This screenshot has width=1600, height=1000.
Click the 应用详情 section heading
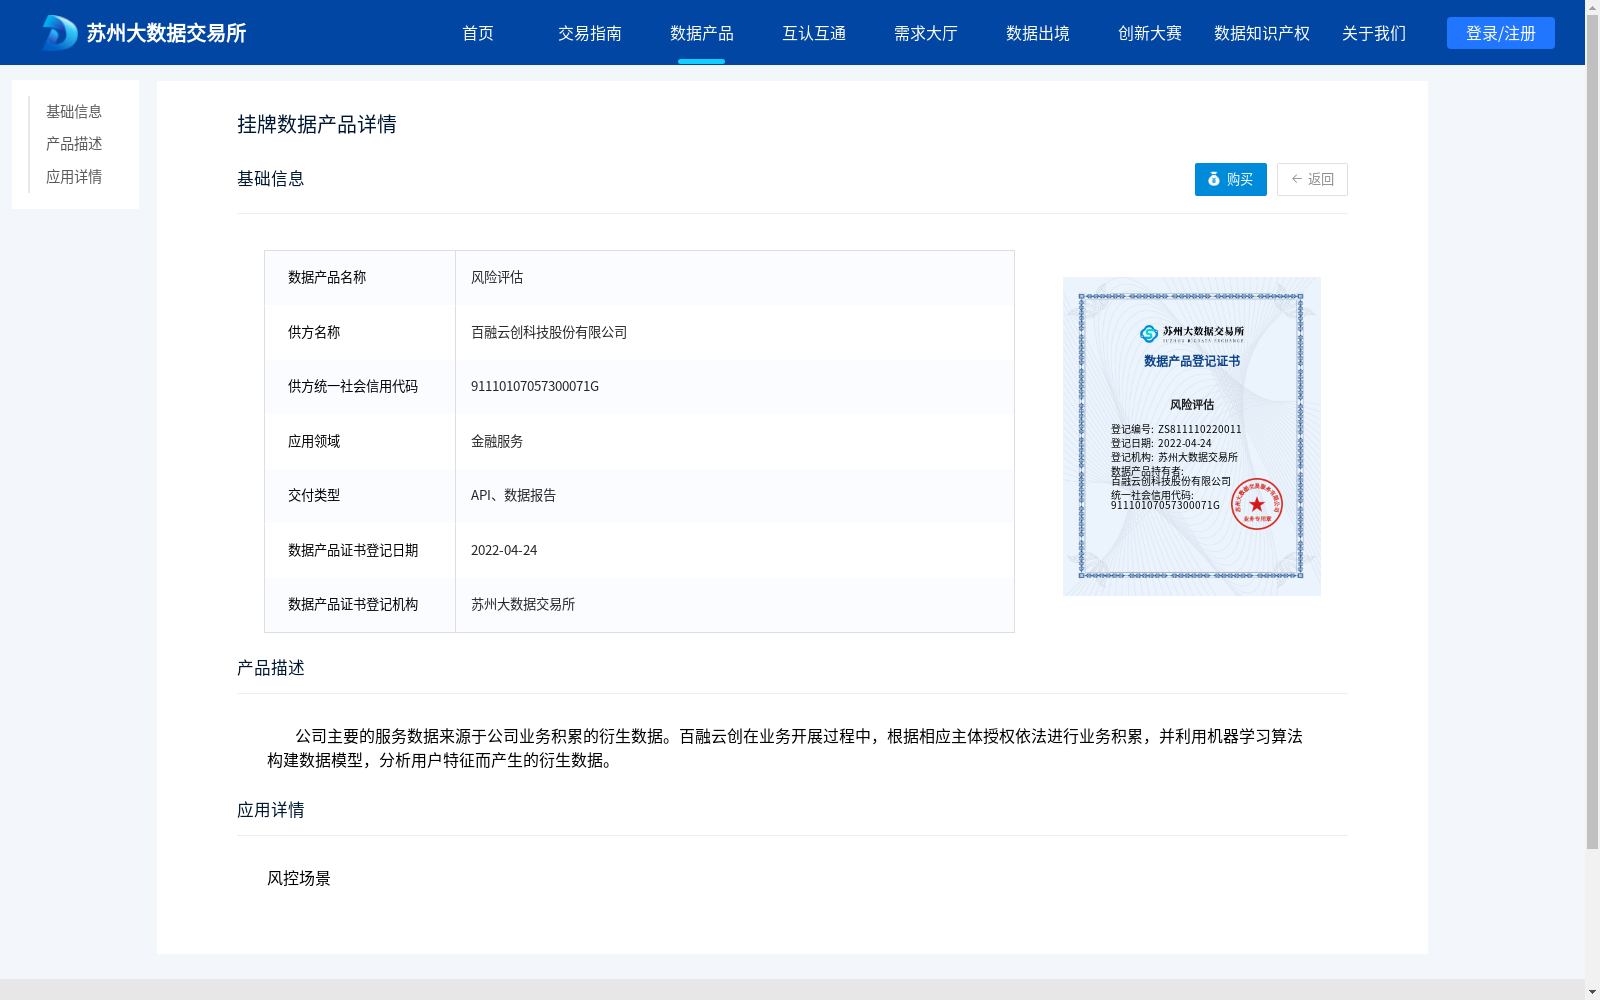pyautogui.click(x=271, y=810)
